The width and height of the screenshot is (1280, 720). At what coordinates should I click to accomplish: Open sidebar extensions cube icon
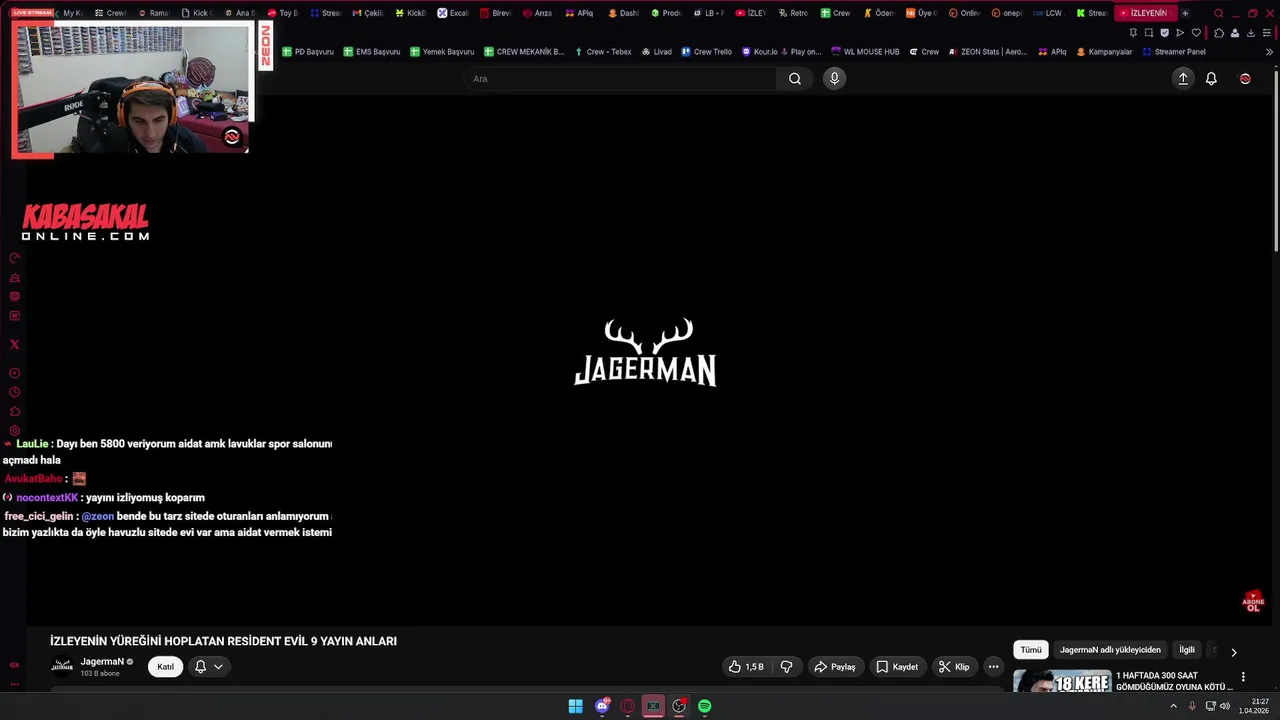[14, 411]
